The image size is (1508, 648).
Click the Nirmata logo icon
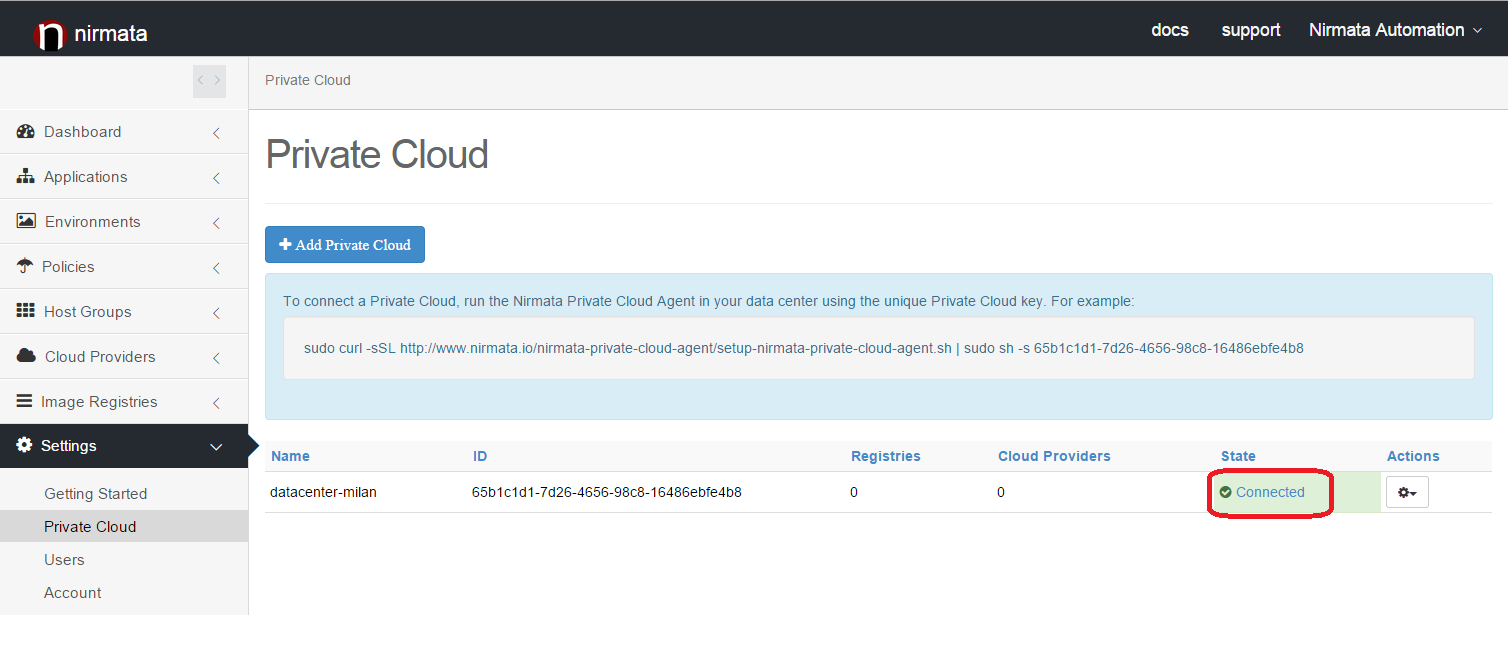click(49, 35)
